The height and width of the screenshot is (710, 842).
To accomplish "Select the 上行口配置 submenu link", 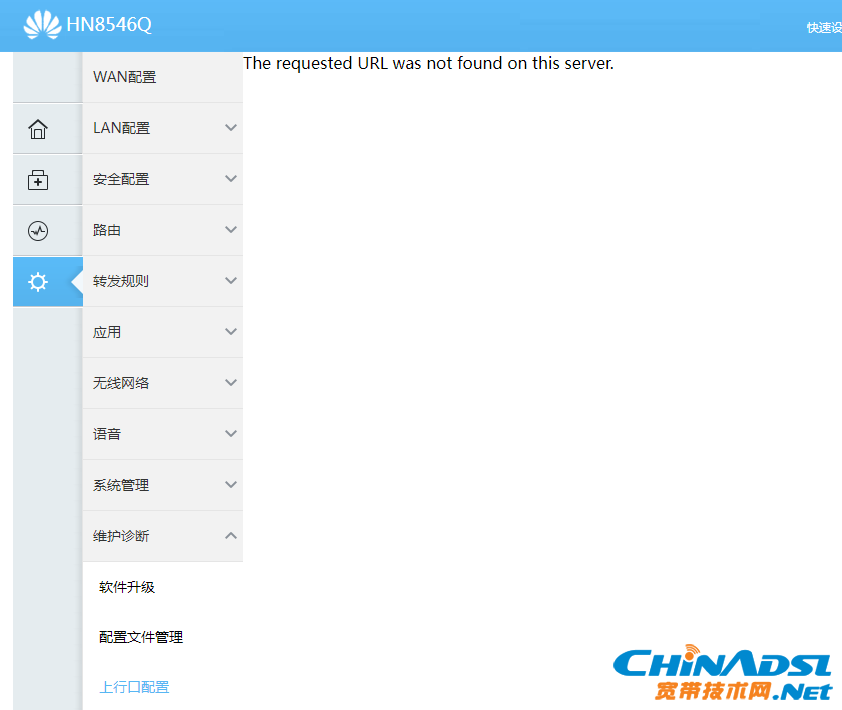I will [134, 687].
